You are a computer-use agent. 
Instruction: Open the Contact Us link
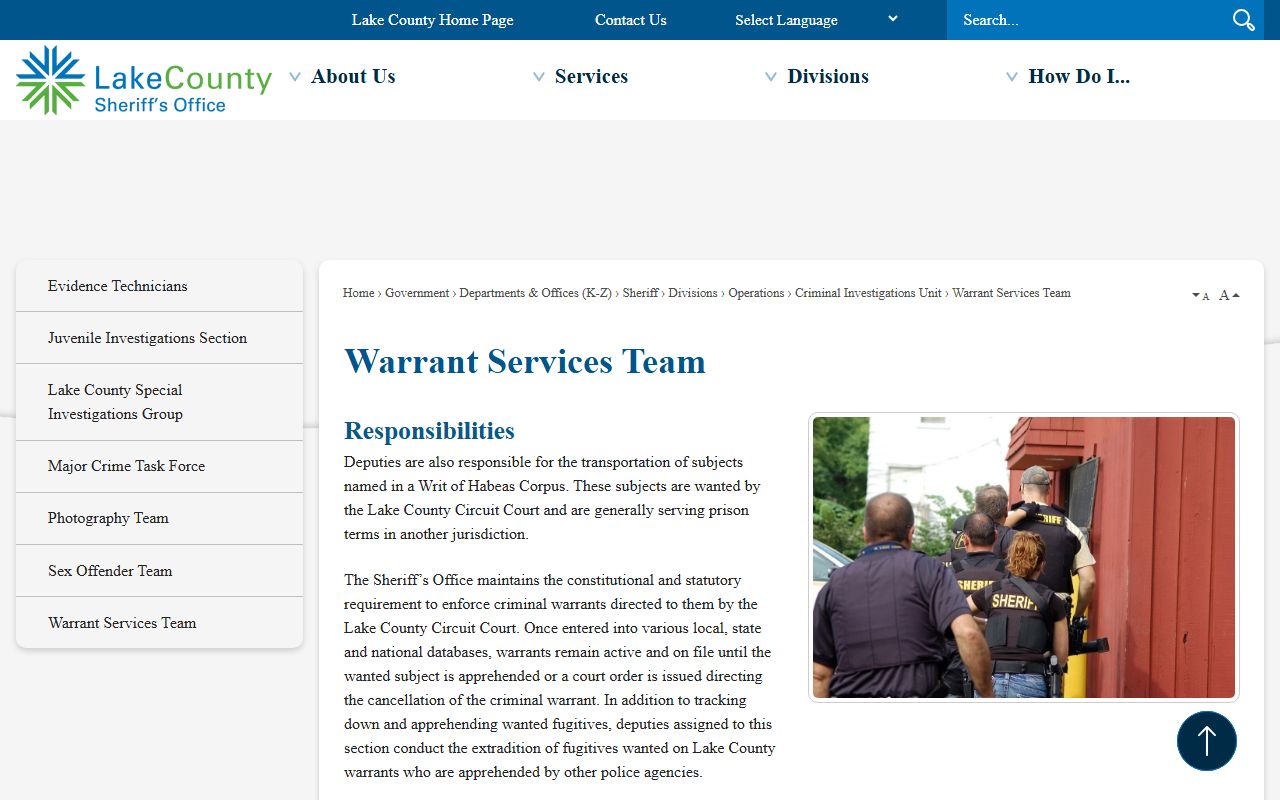pyautogui.click(x=631, y=20)
